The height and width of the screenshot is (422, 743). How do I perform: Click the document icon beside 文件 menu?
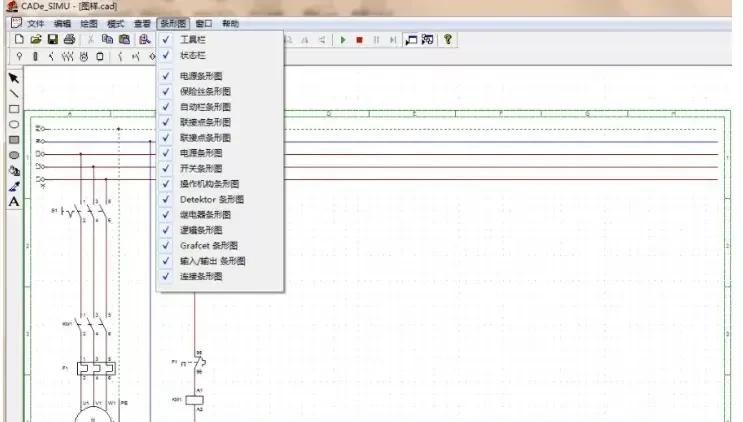point(16,23)
